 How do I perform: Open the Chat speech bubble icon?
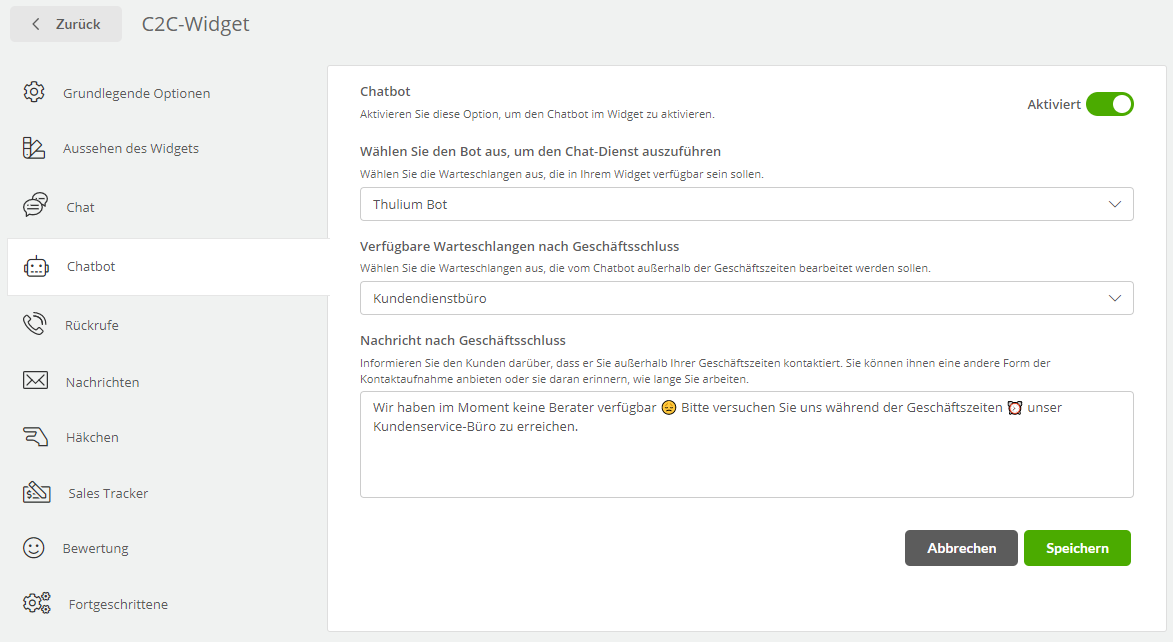point(35,204)
